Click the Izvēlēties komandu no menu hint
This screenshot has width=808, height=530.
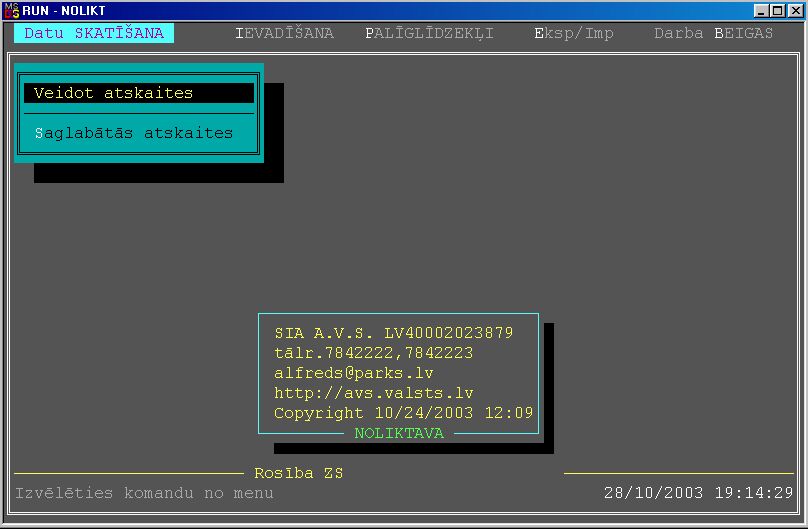[144, 493]
